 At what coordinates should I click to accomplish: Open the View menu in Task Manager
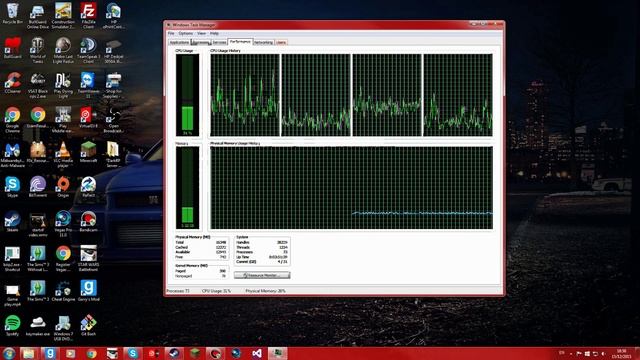coord(202,33)
